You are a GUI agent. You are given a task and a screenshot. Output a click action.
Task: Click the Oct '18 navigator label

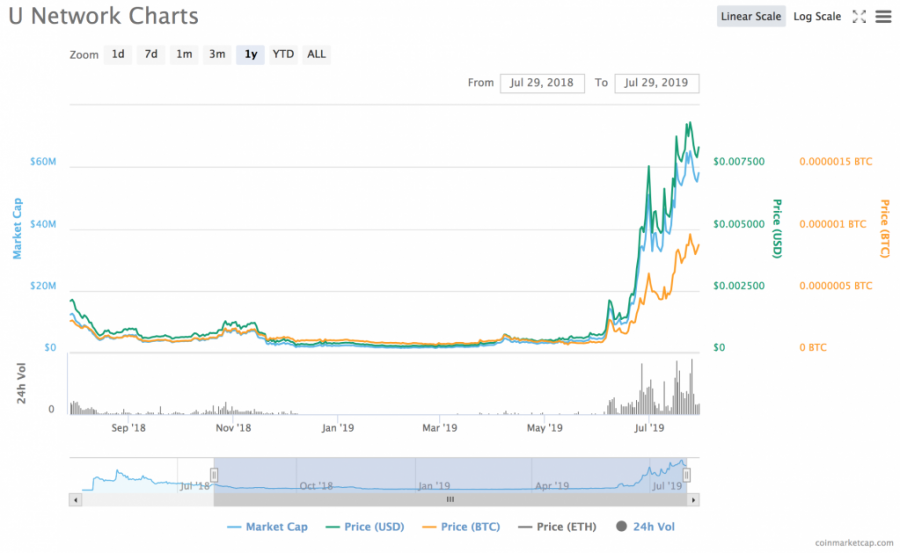tap(316, 486)
